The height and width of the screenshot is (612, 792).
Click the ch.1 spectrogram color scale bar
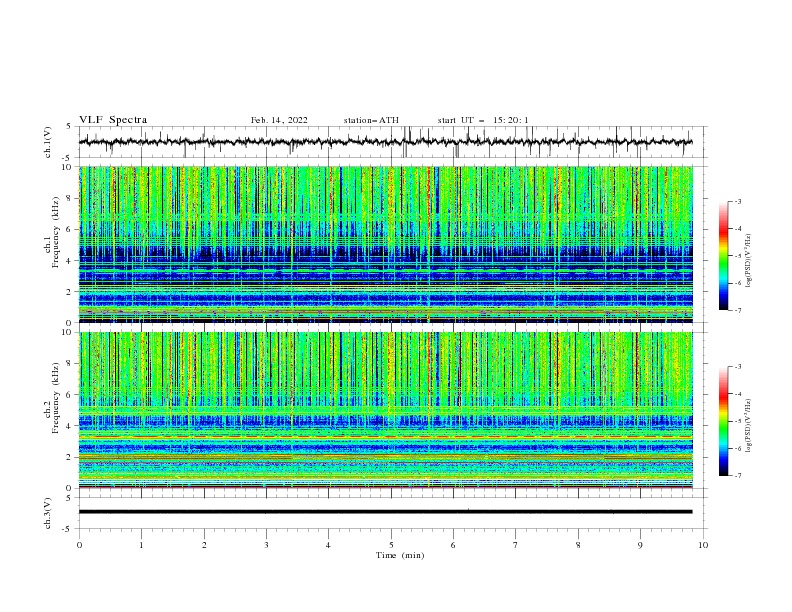pyautogui.click(x=723, y=255)
